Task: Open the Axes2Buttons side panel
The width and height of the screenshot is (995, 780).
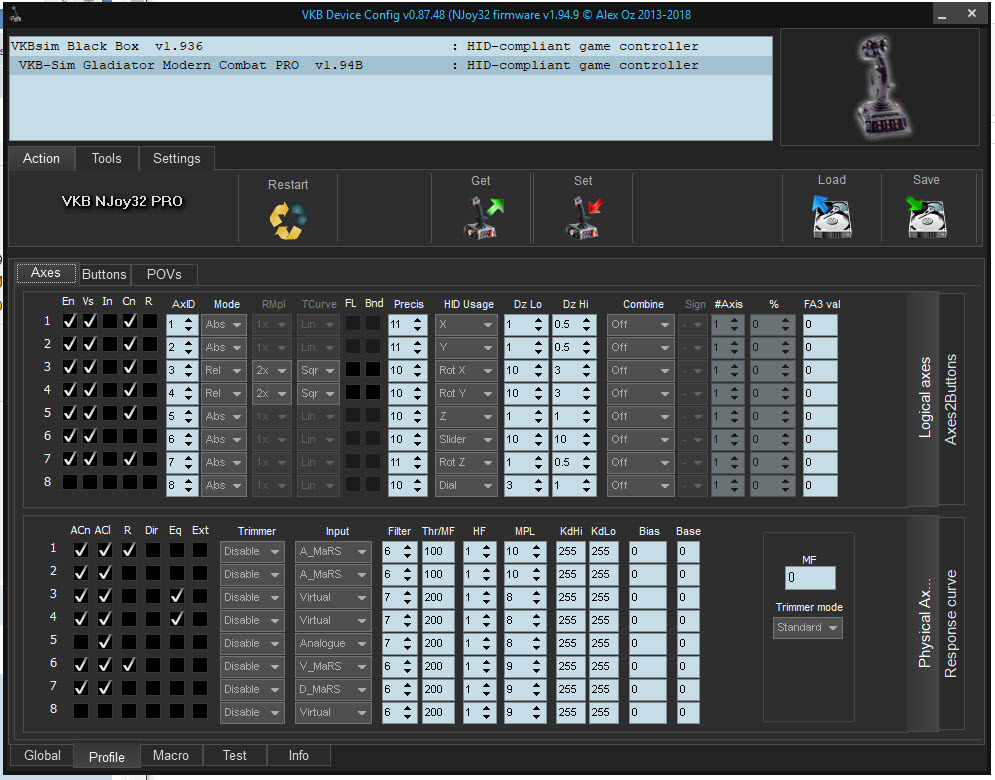Action: tap(951, 398)
